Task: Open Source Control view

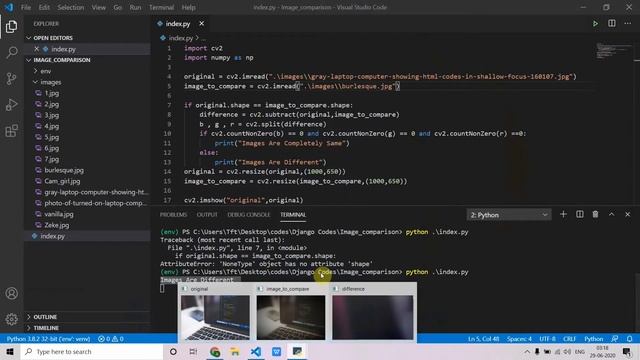Action: (11, 78)
